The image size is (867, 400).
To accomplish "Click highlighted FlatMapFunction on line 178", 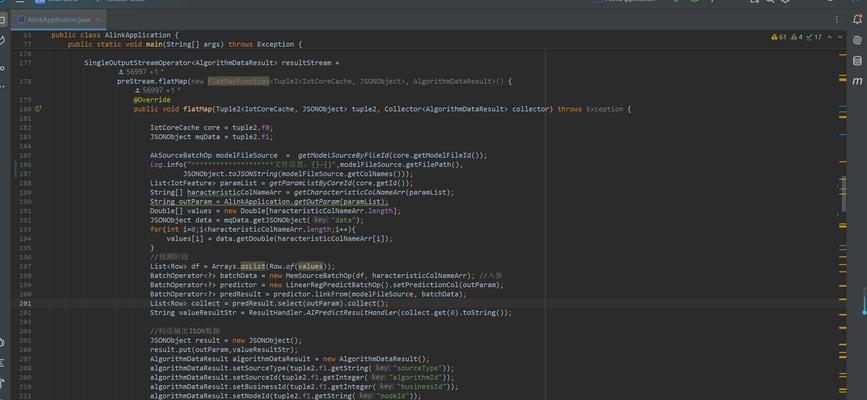I will tap(238, 81).
